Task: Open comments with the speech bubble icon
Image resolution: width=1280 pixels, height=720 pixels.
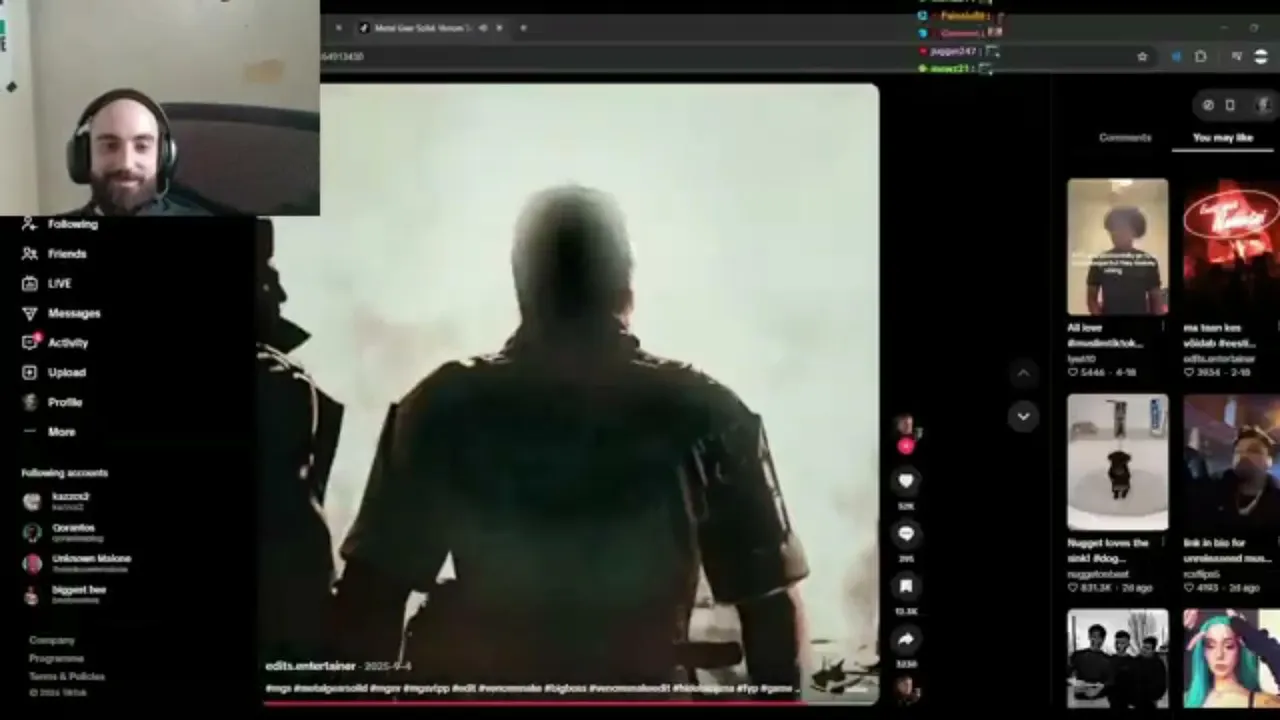Action: click(x=906, y=534)
